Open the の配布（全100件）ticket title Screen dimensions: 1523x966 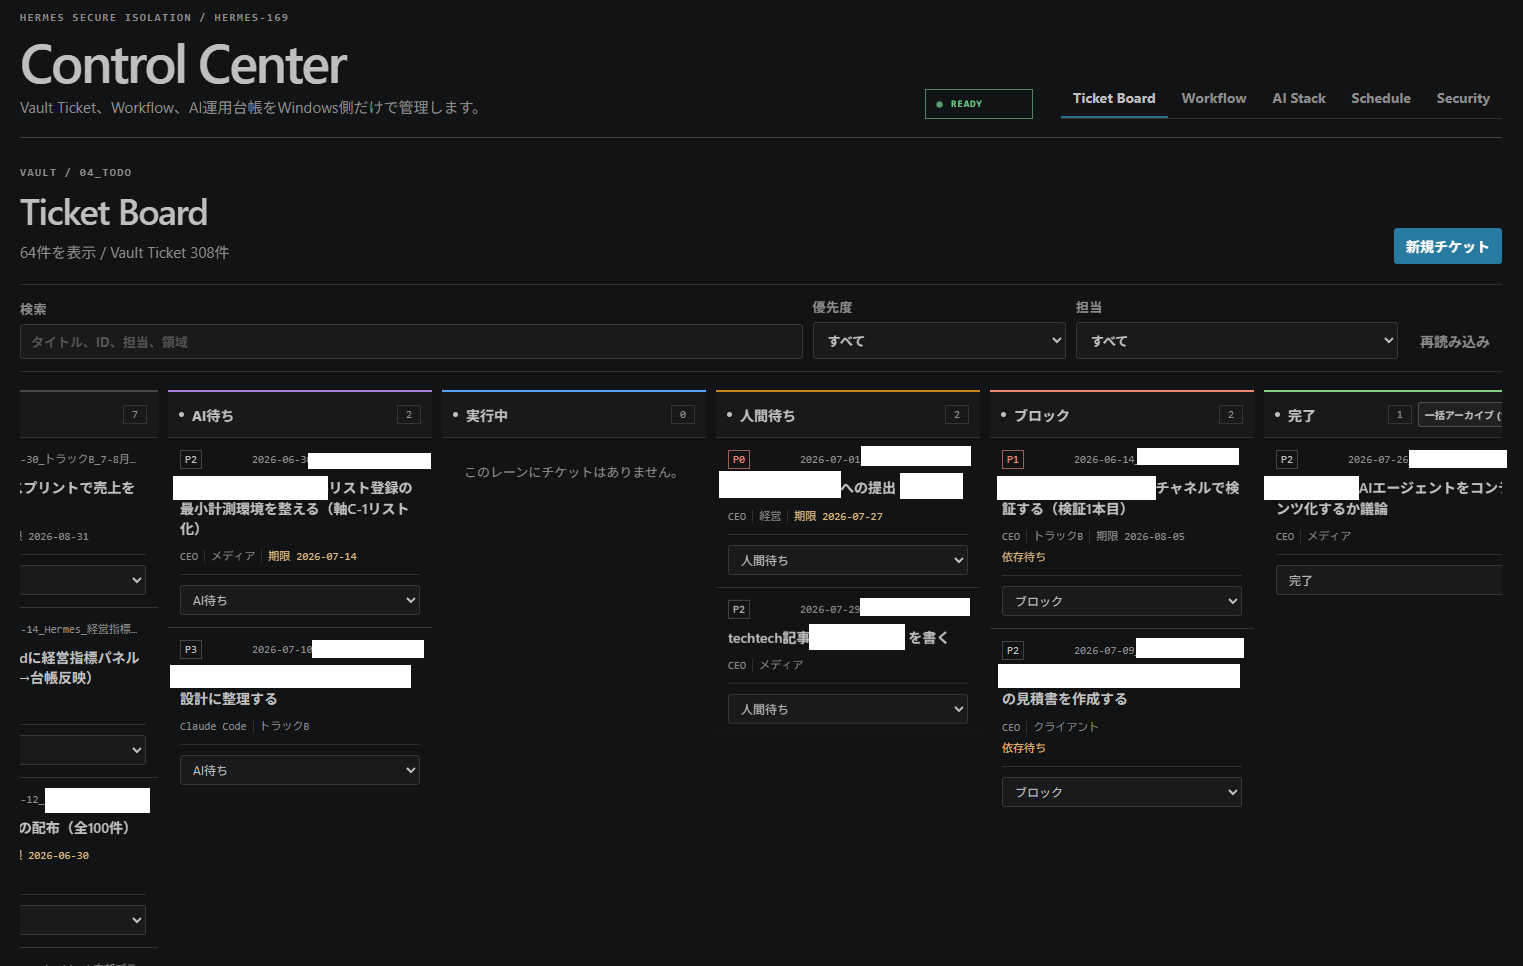[75, 828]
